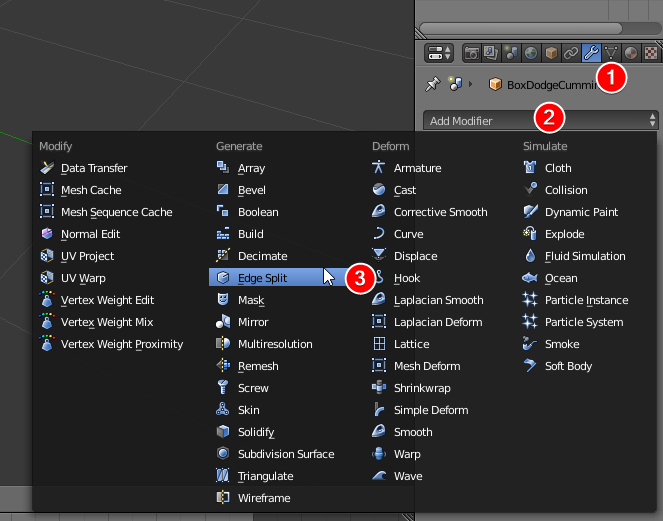
Task: Open the Texture checker properties tab
Action: pos(651,53)
